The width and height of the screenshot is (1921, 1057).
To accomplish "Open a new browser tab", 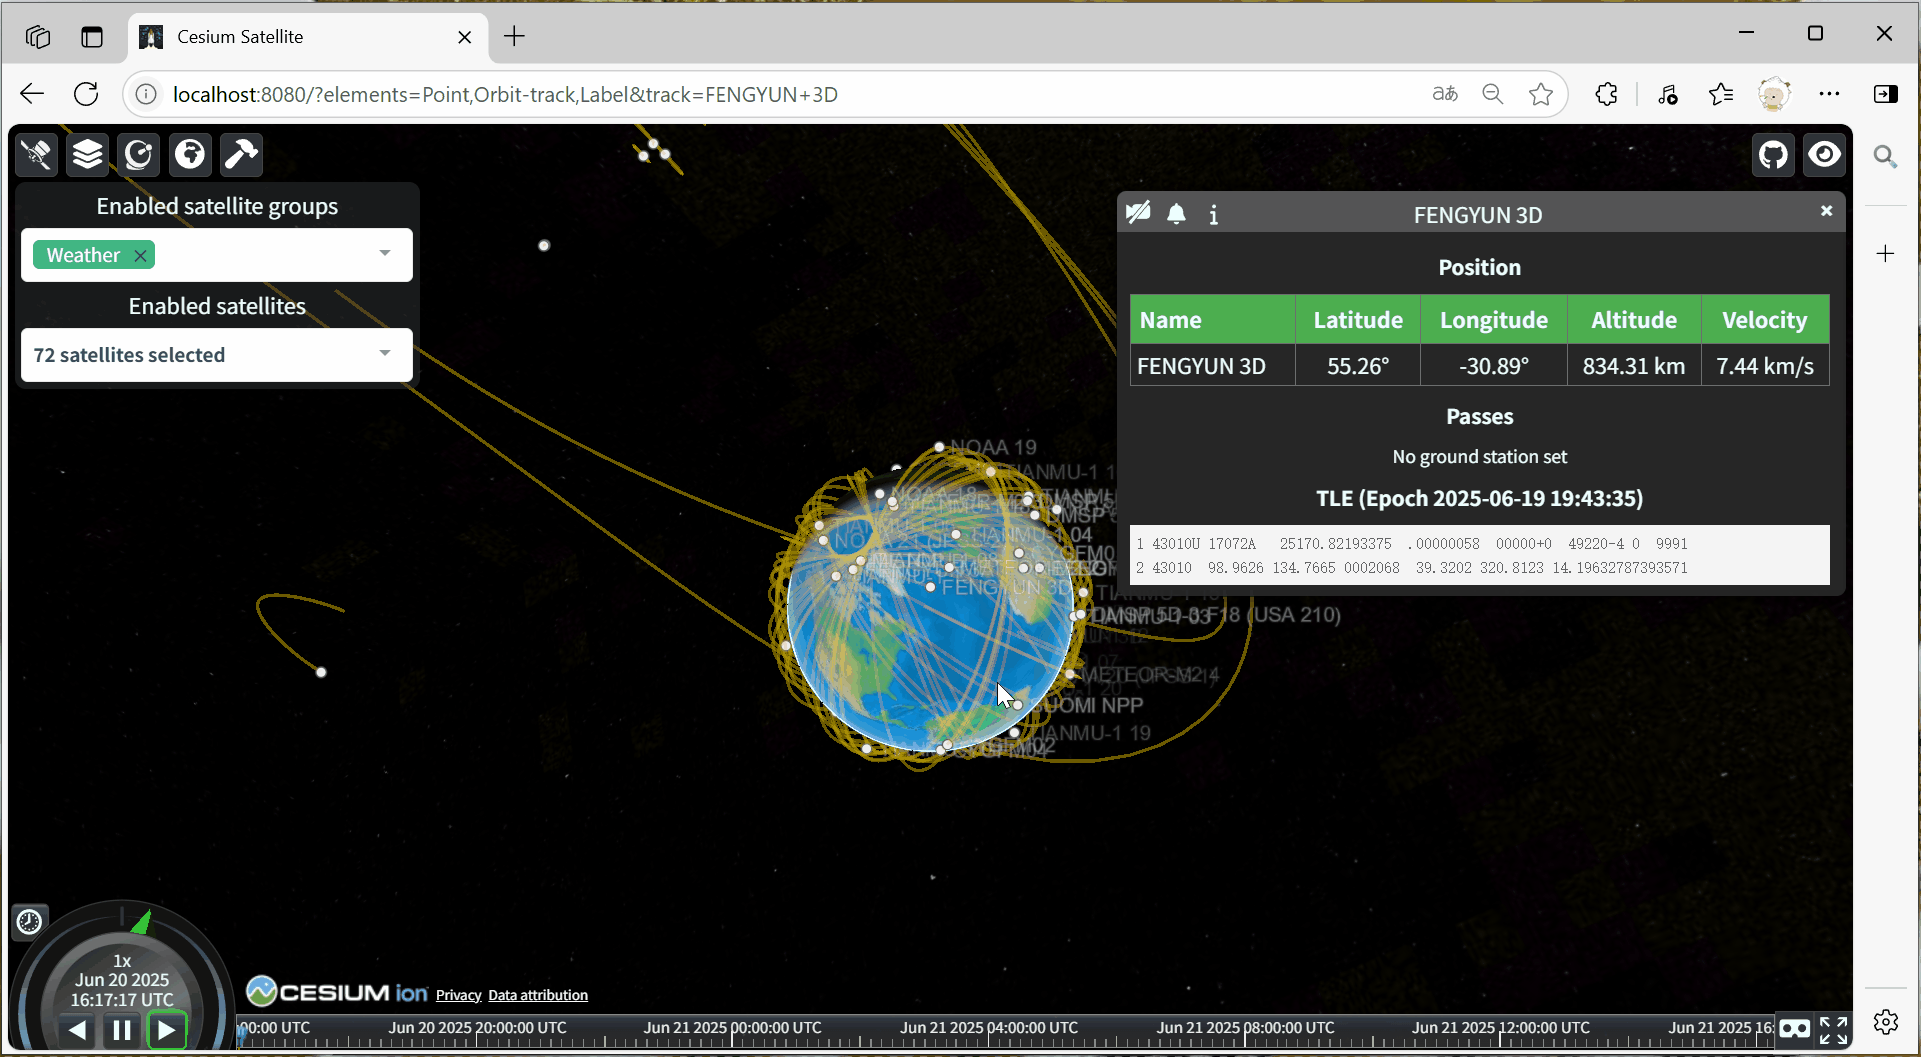I will pos(514,37).
